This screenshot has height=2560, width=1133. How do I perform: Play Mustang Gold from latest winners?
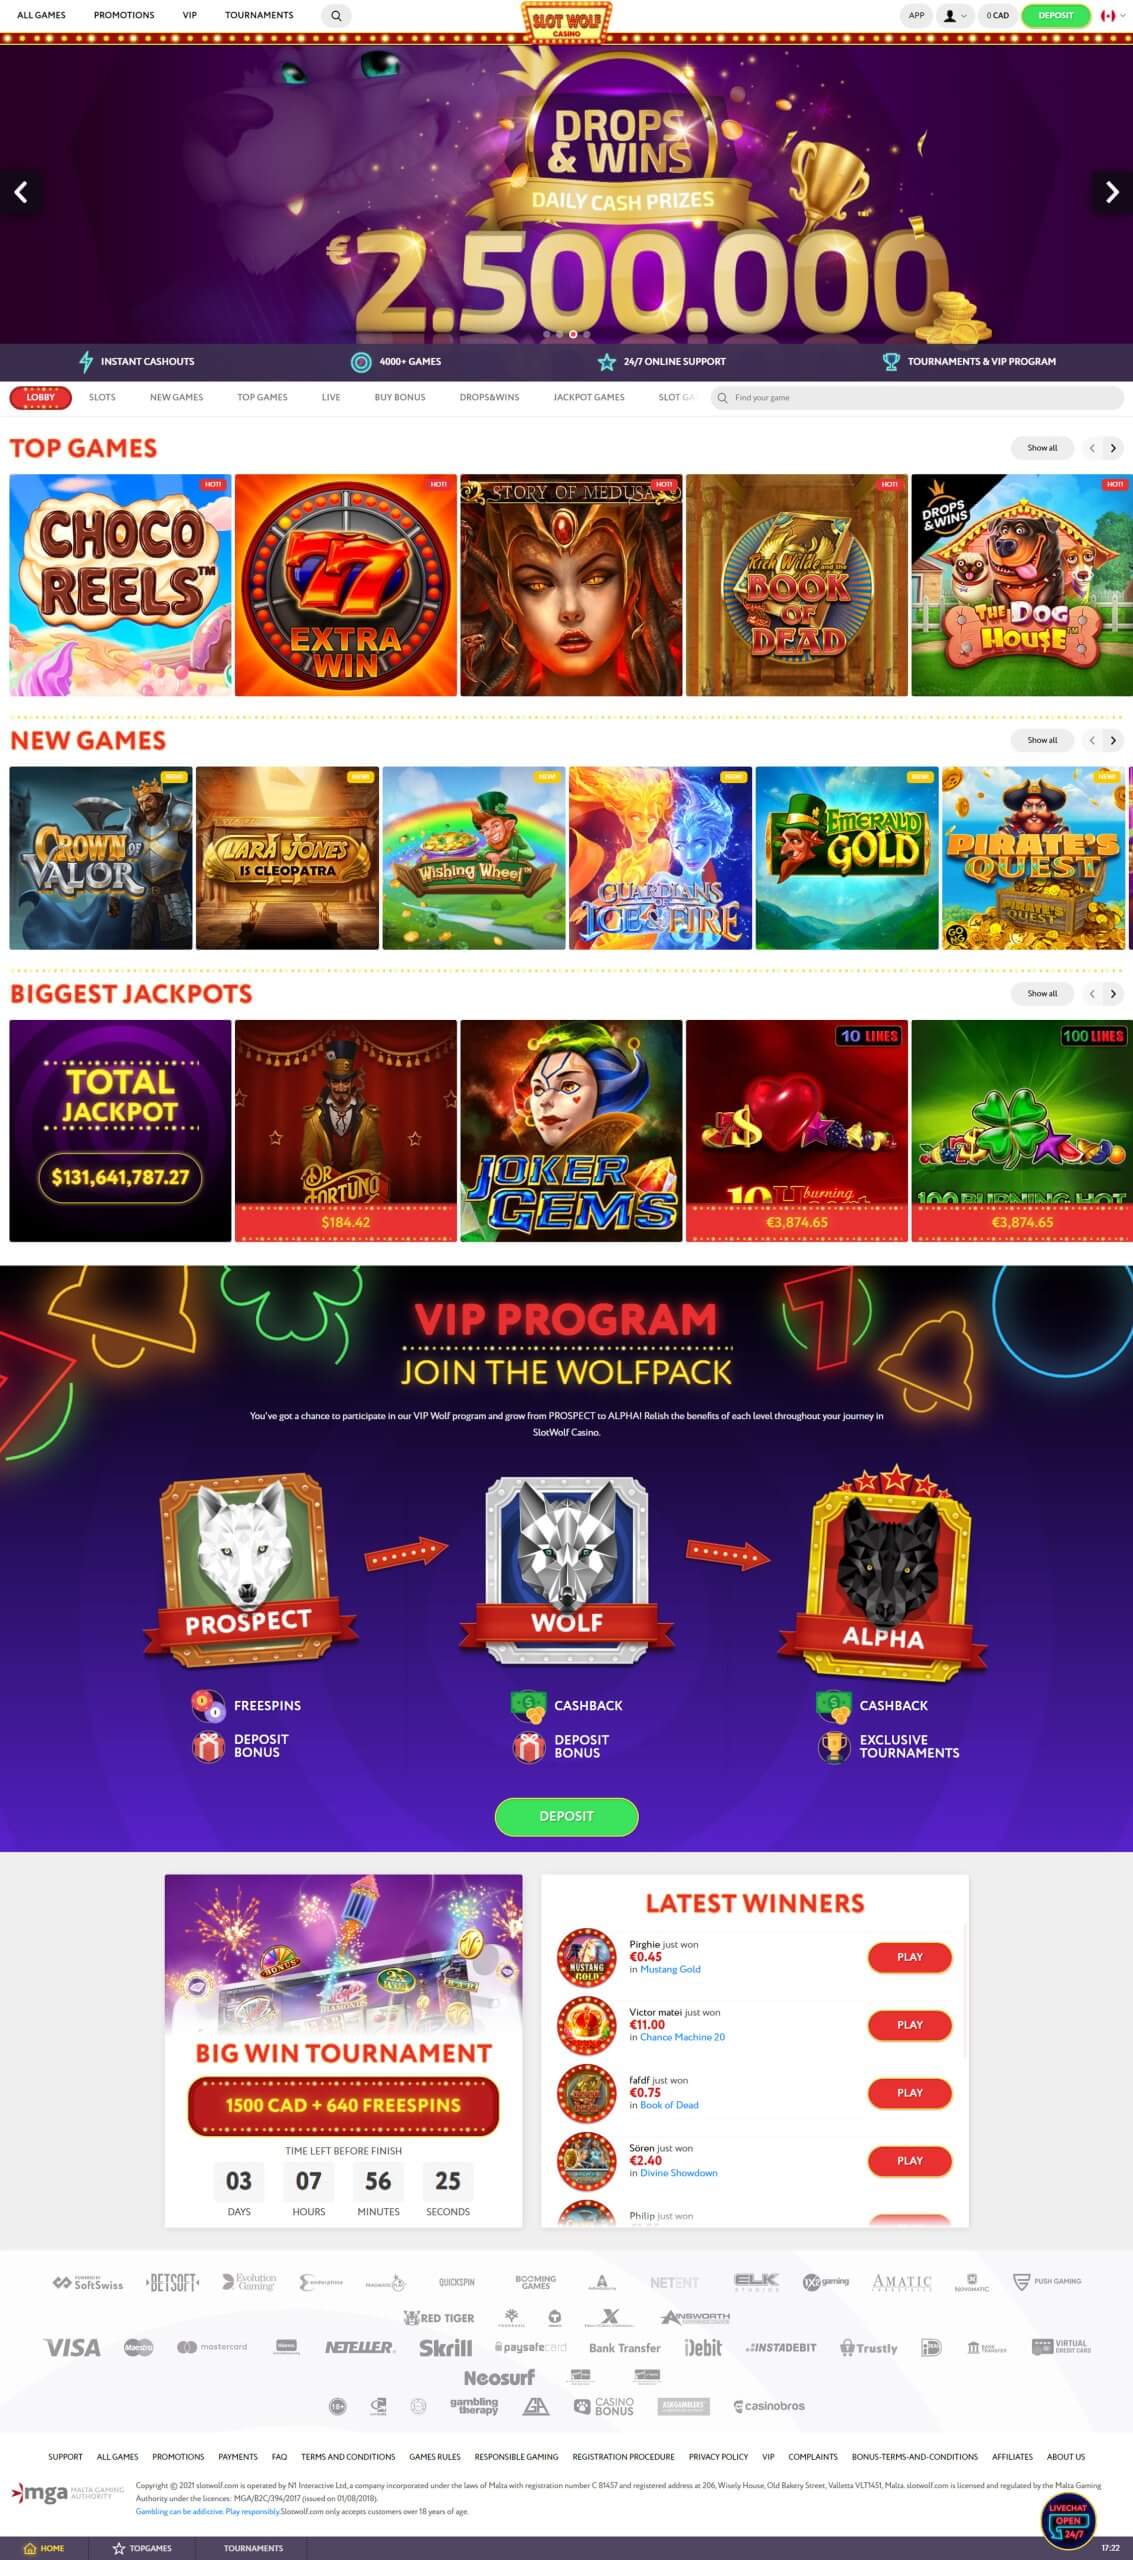(x=909, y=1957)
